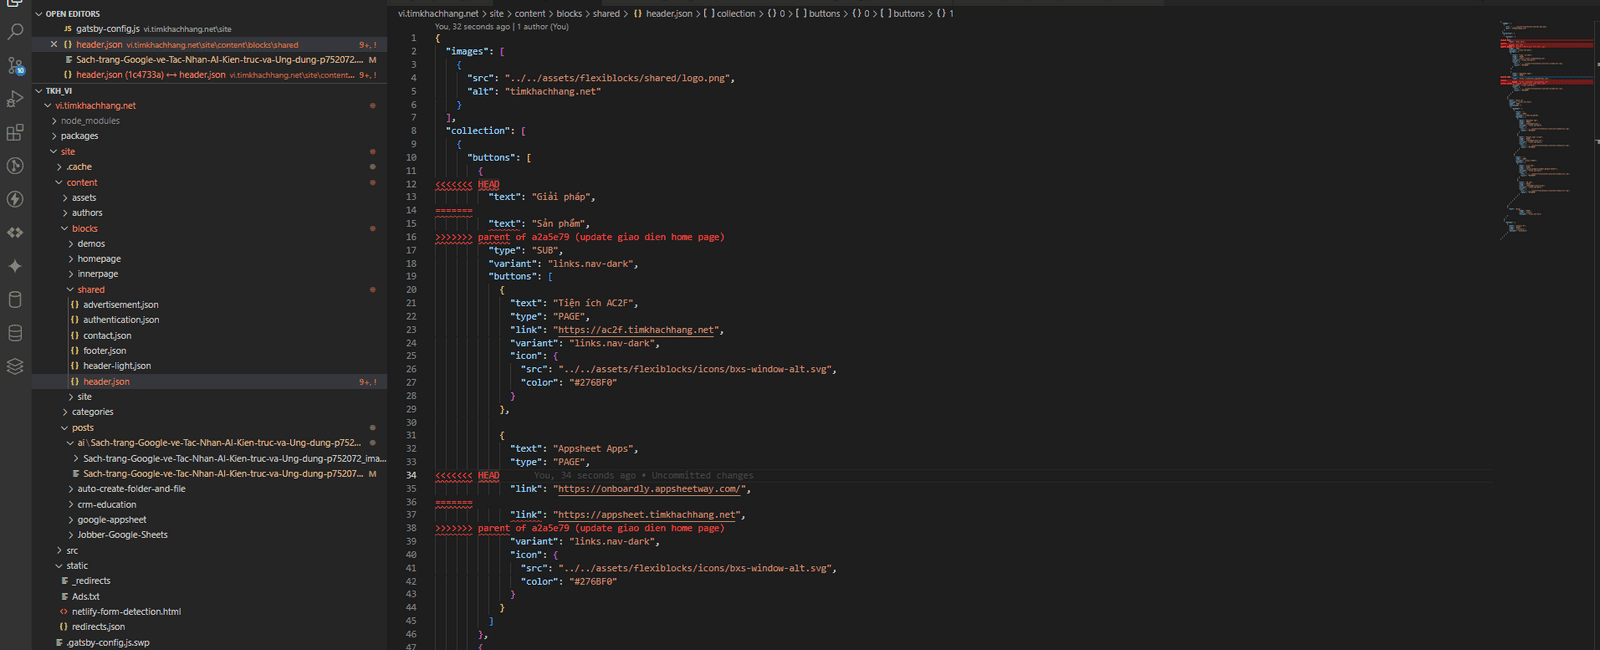The height and width of the screenshot is (650, 1600).
Task: Collapse the TKH_VI workspace section
Action: [x=209, y=91]
